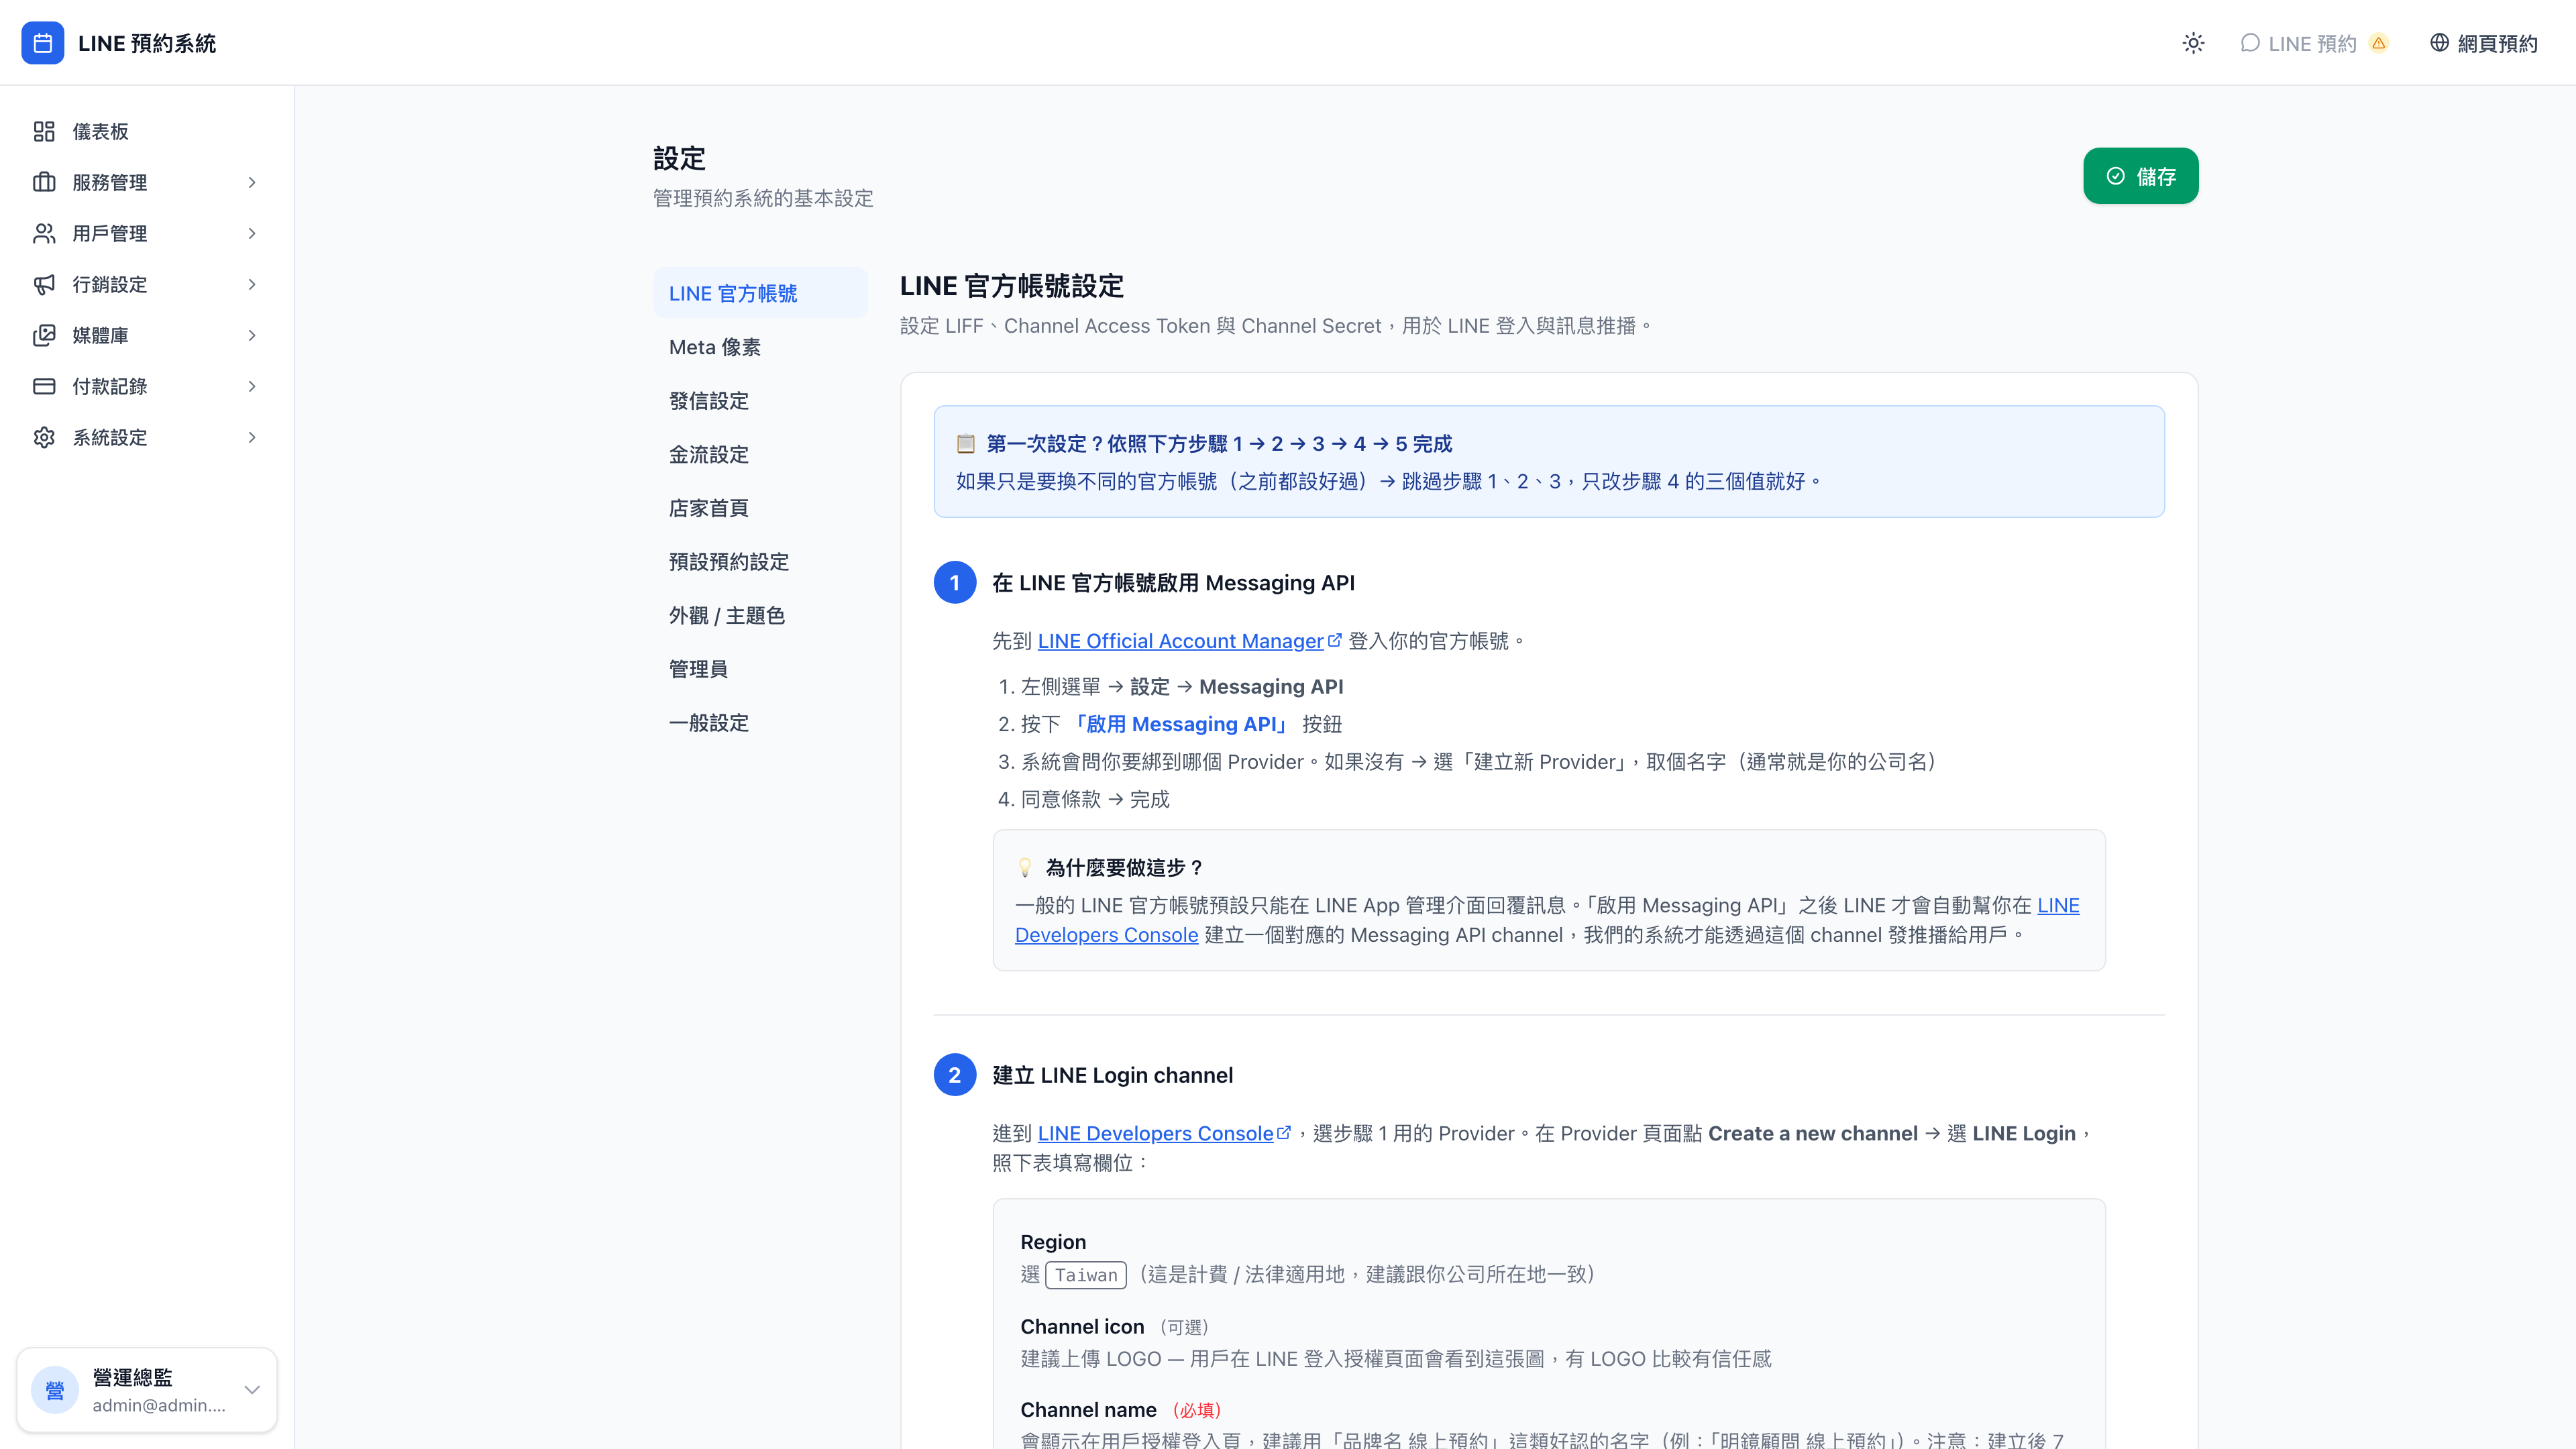Click the 網頁預約 link in the header

coord(2484,43)
